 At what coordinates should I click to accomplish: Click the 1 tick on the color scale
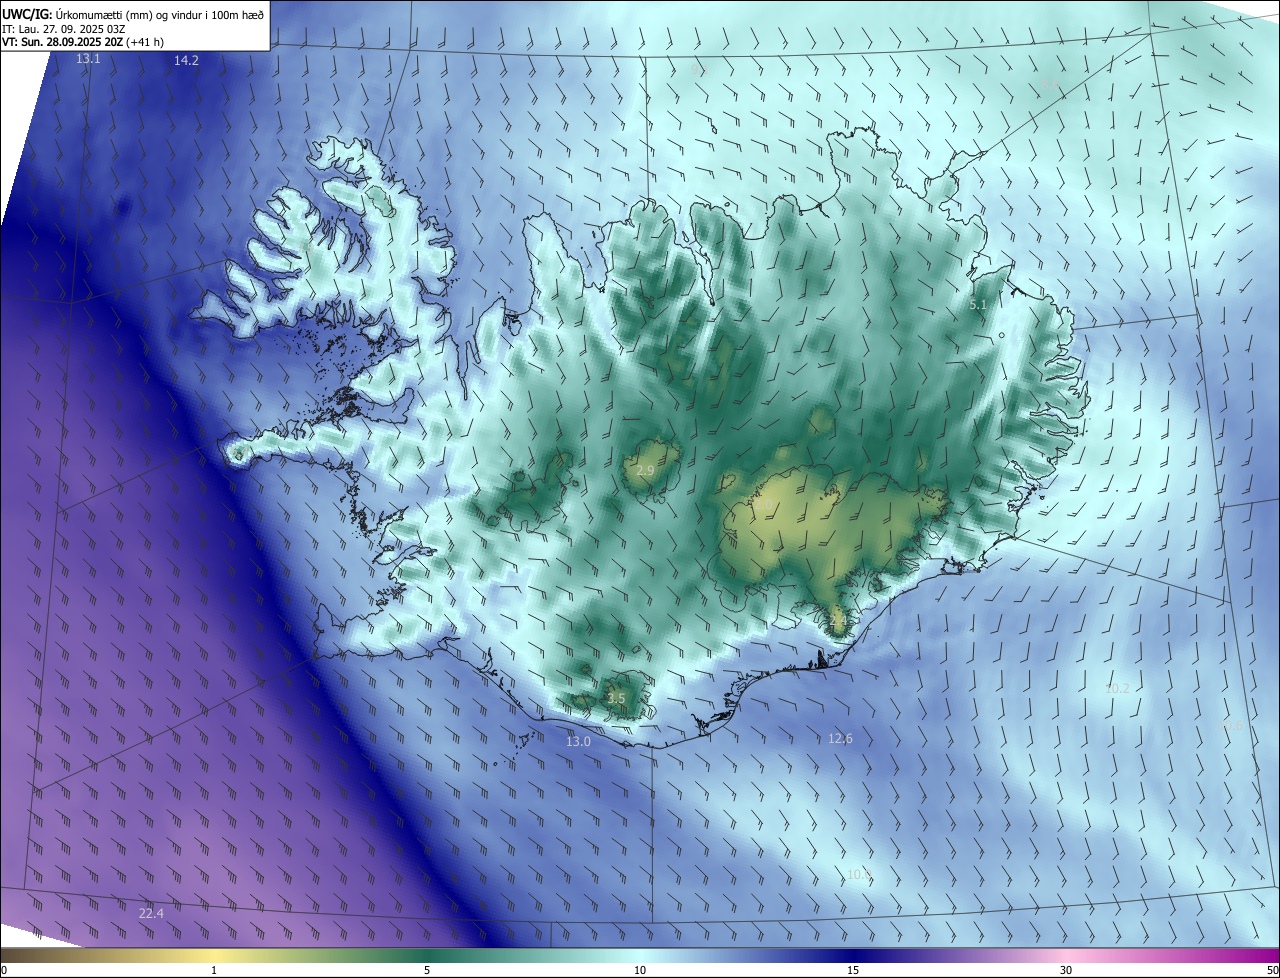click(214, 971)
